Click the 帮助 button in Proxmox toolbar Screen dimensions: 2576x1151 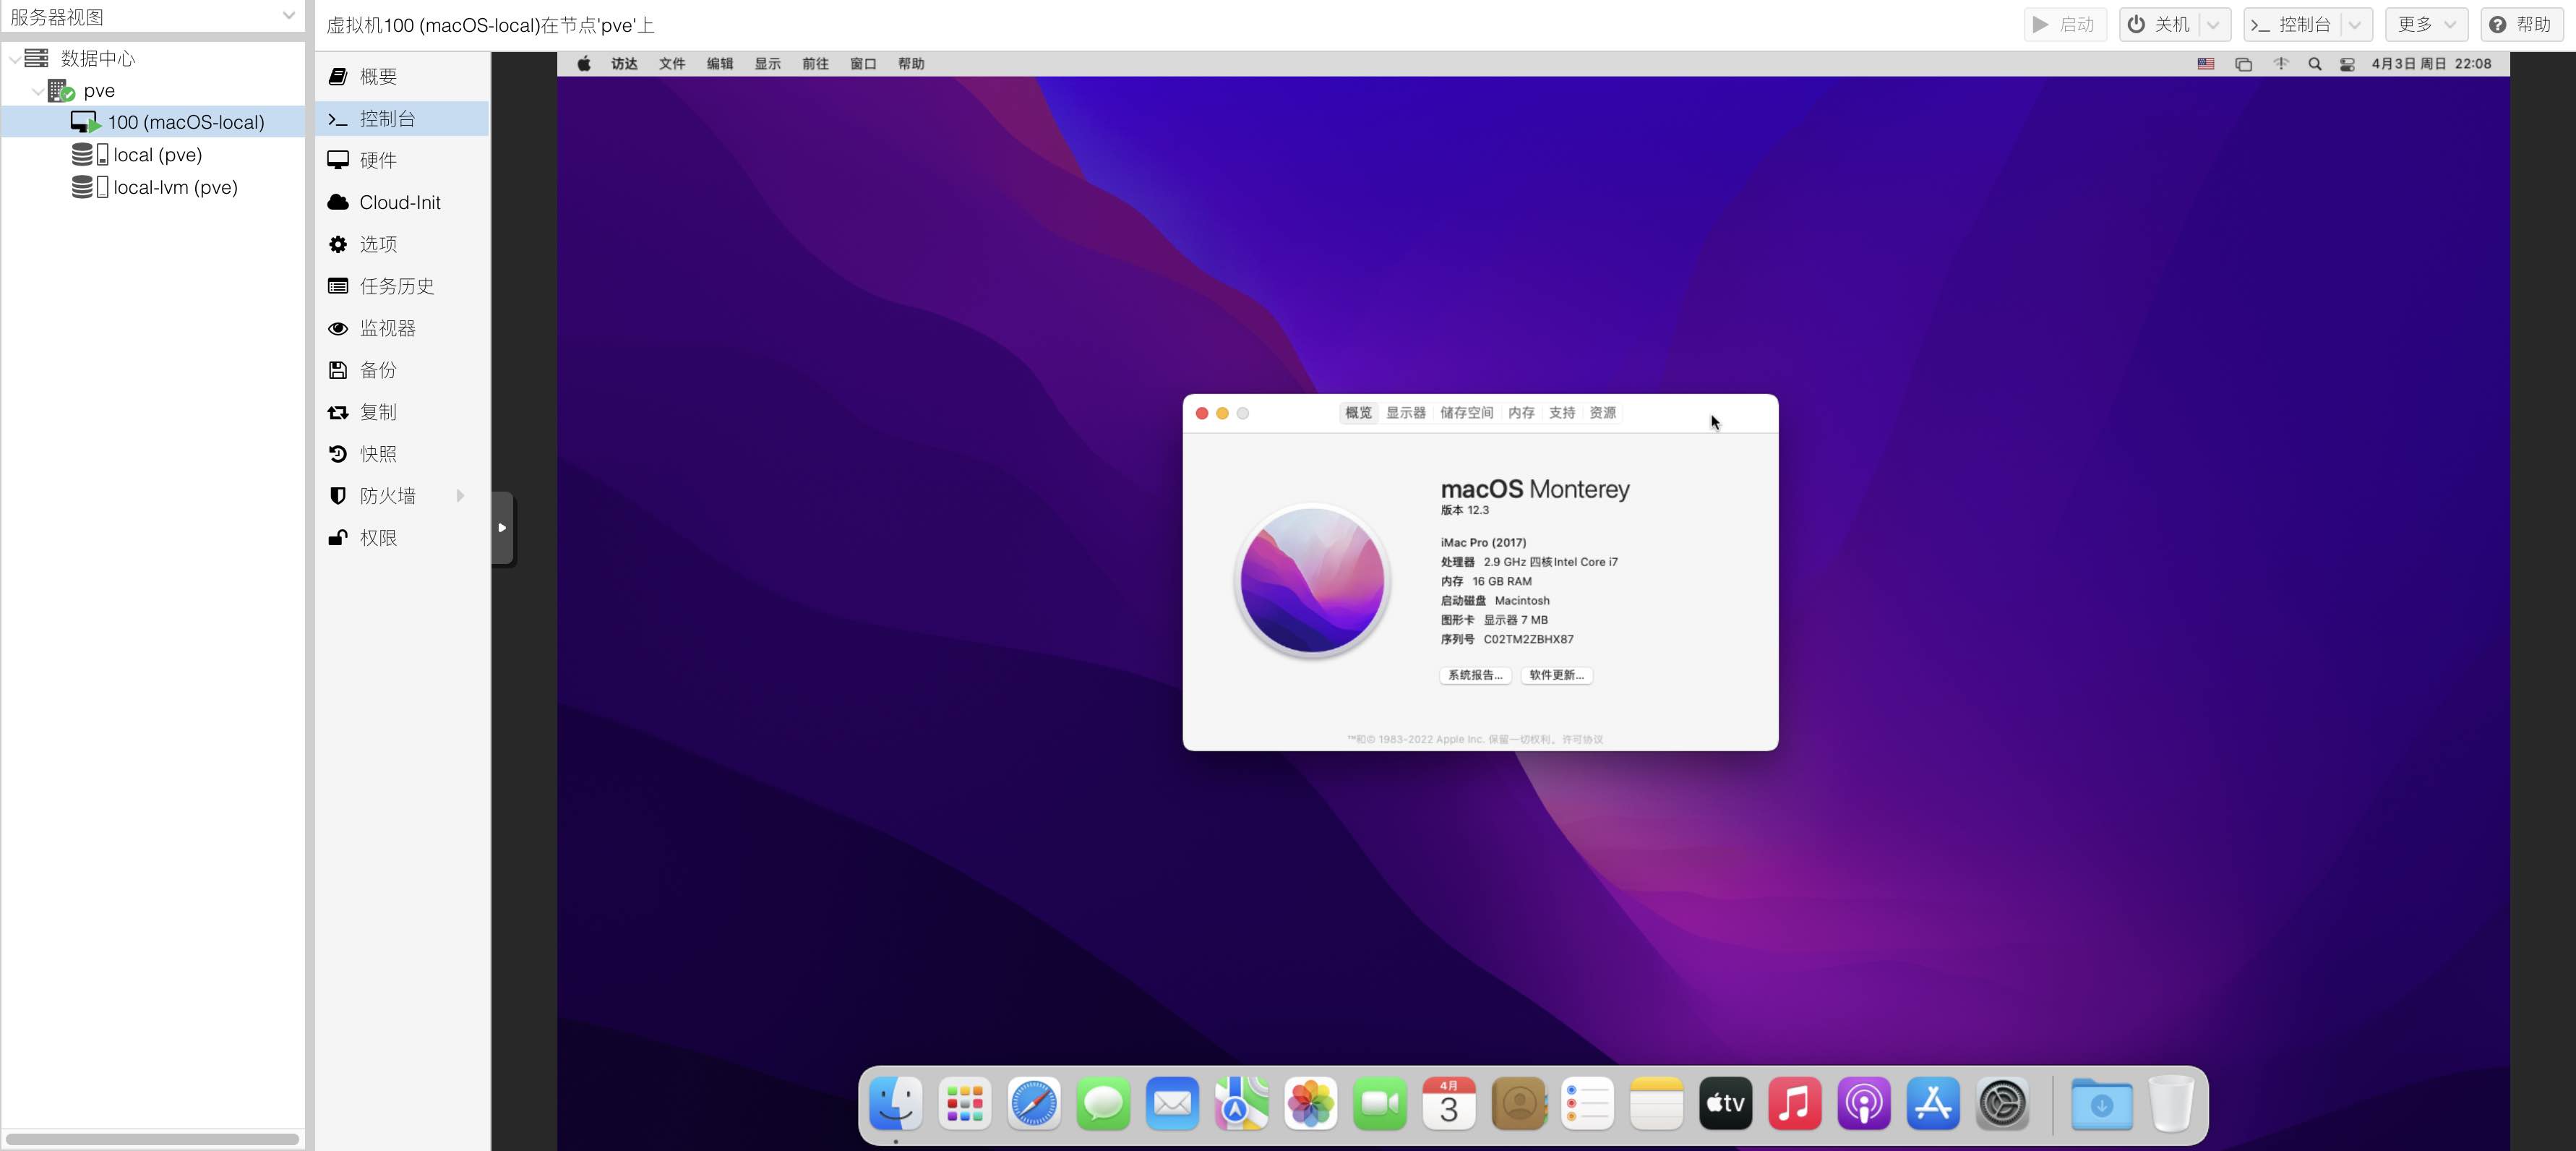click(2521, 25)
